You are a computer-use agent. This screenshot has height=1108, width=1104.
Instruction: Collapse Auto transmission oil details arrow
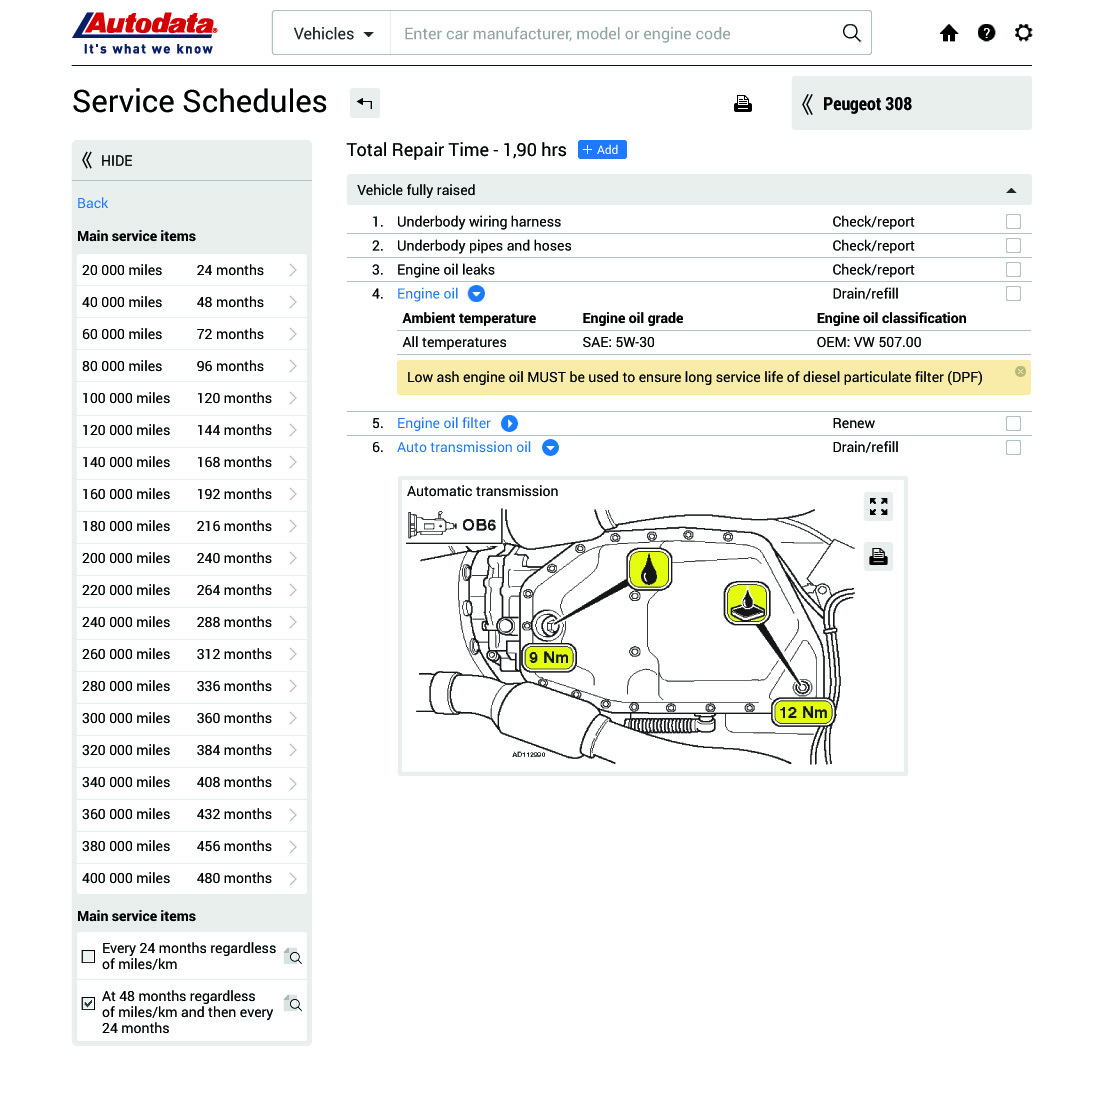[550, 447]
